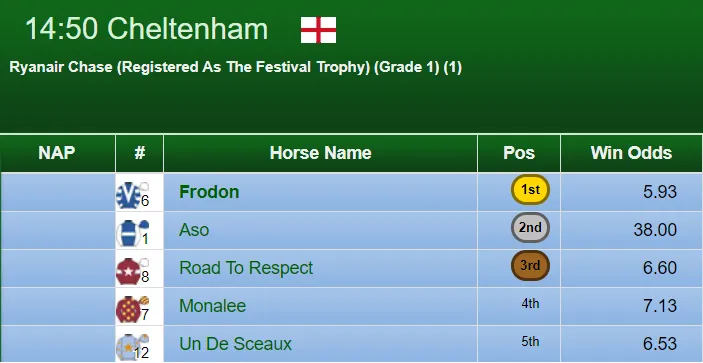
Task: Click the Pos column header
Action: [x=519, y=153]
